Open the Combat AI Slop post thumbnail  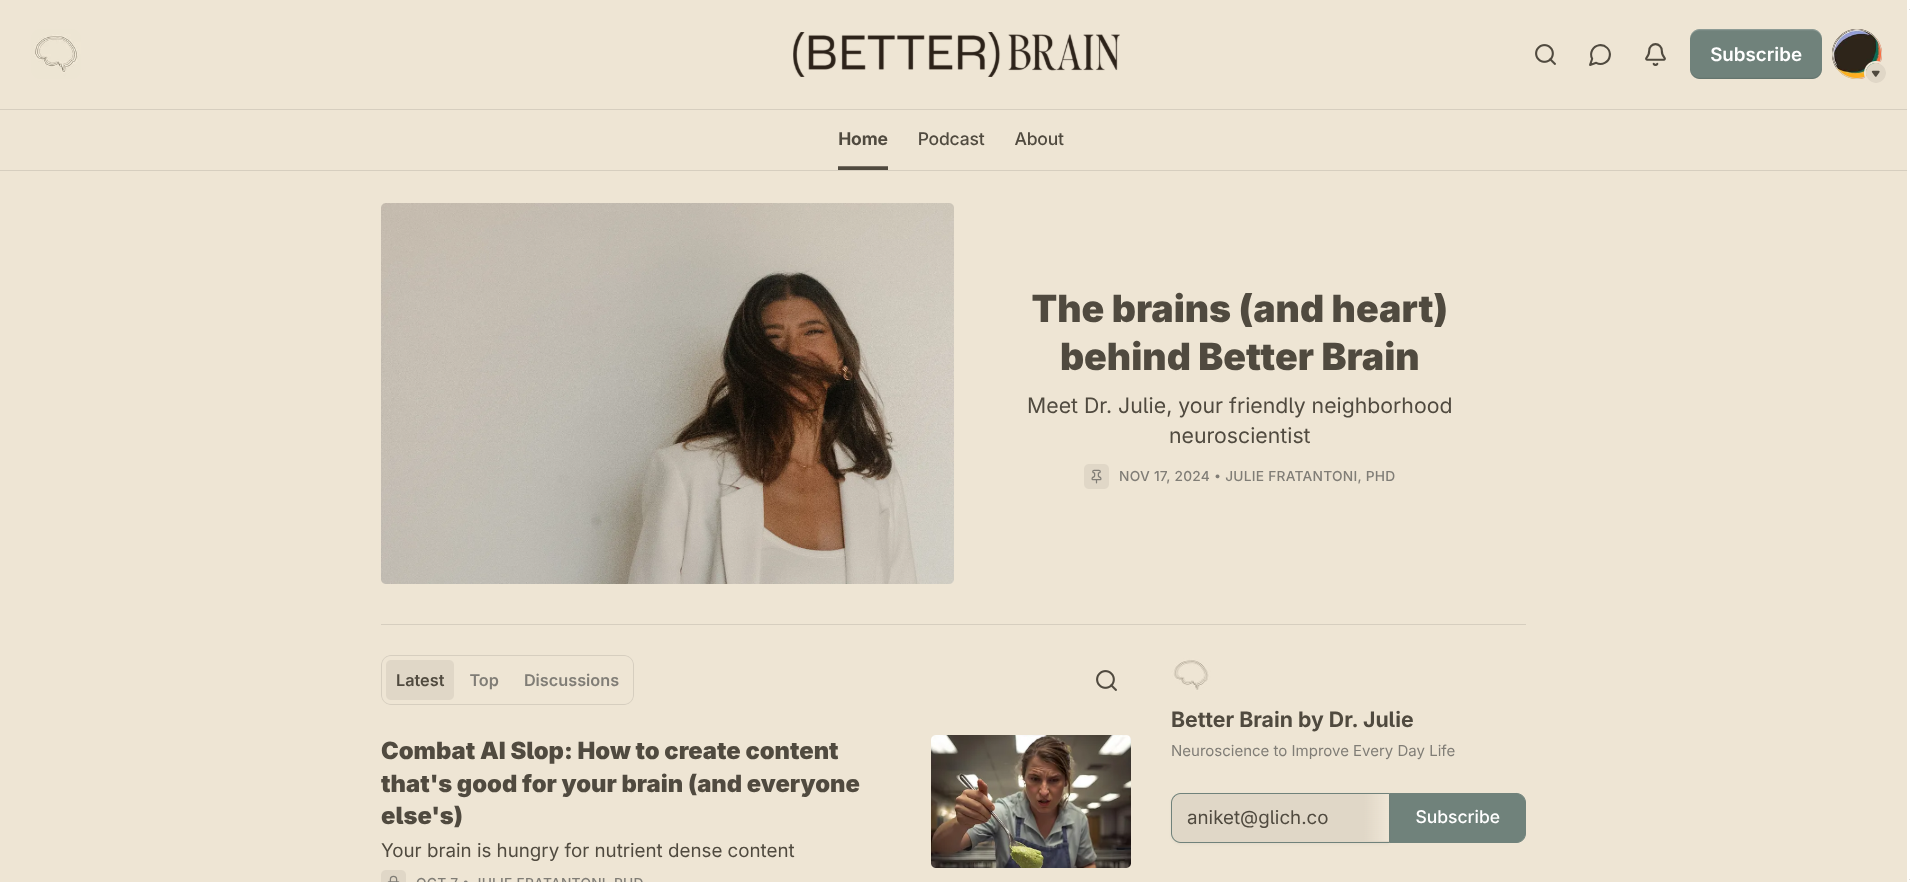1031,801
